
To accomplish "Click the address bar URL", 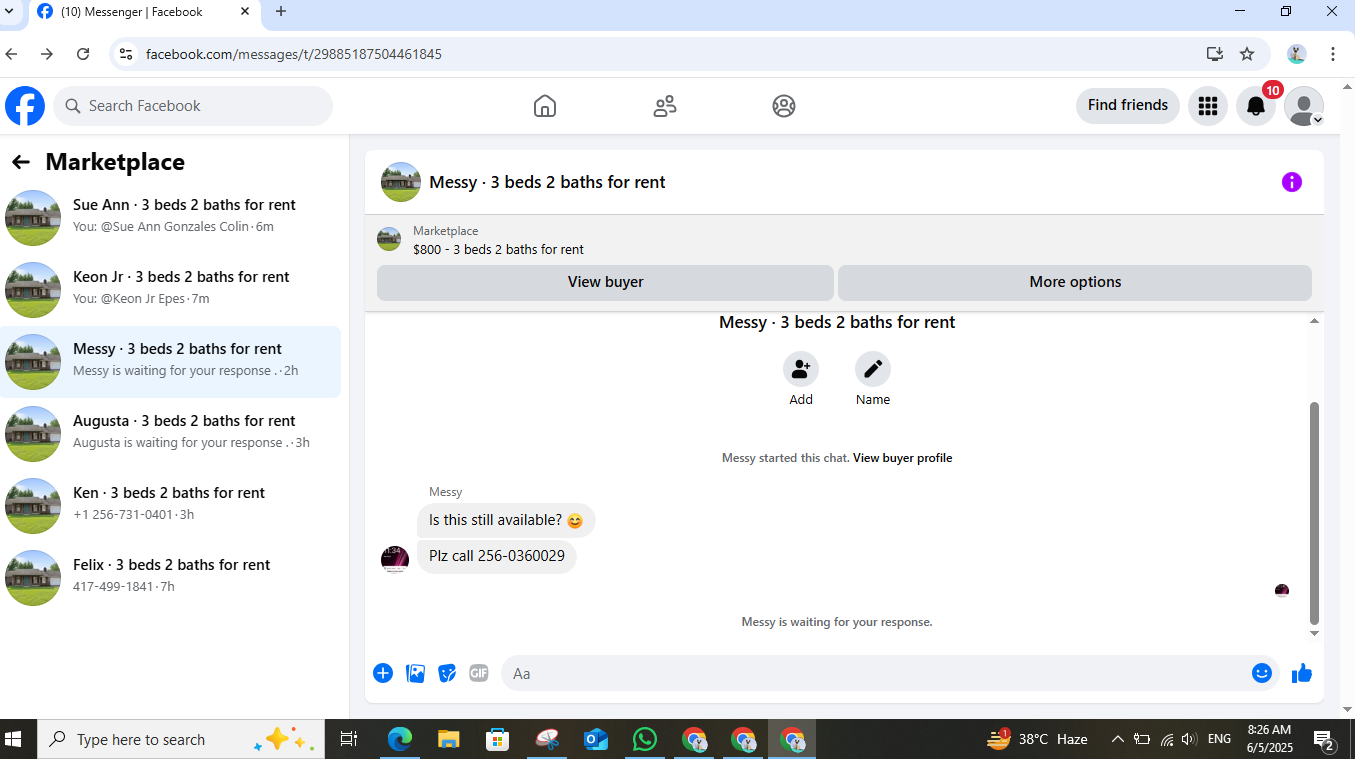I will coord(294,54).
